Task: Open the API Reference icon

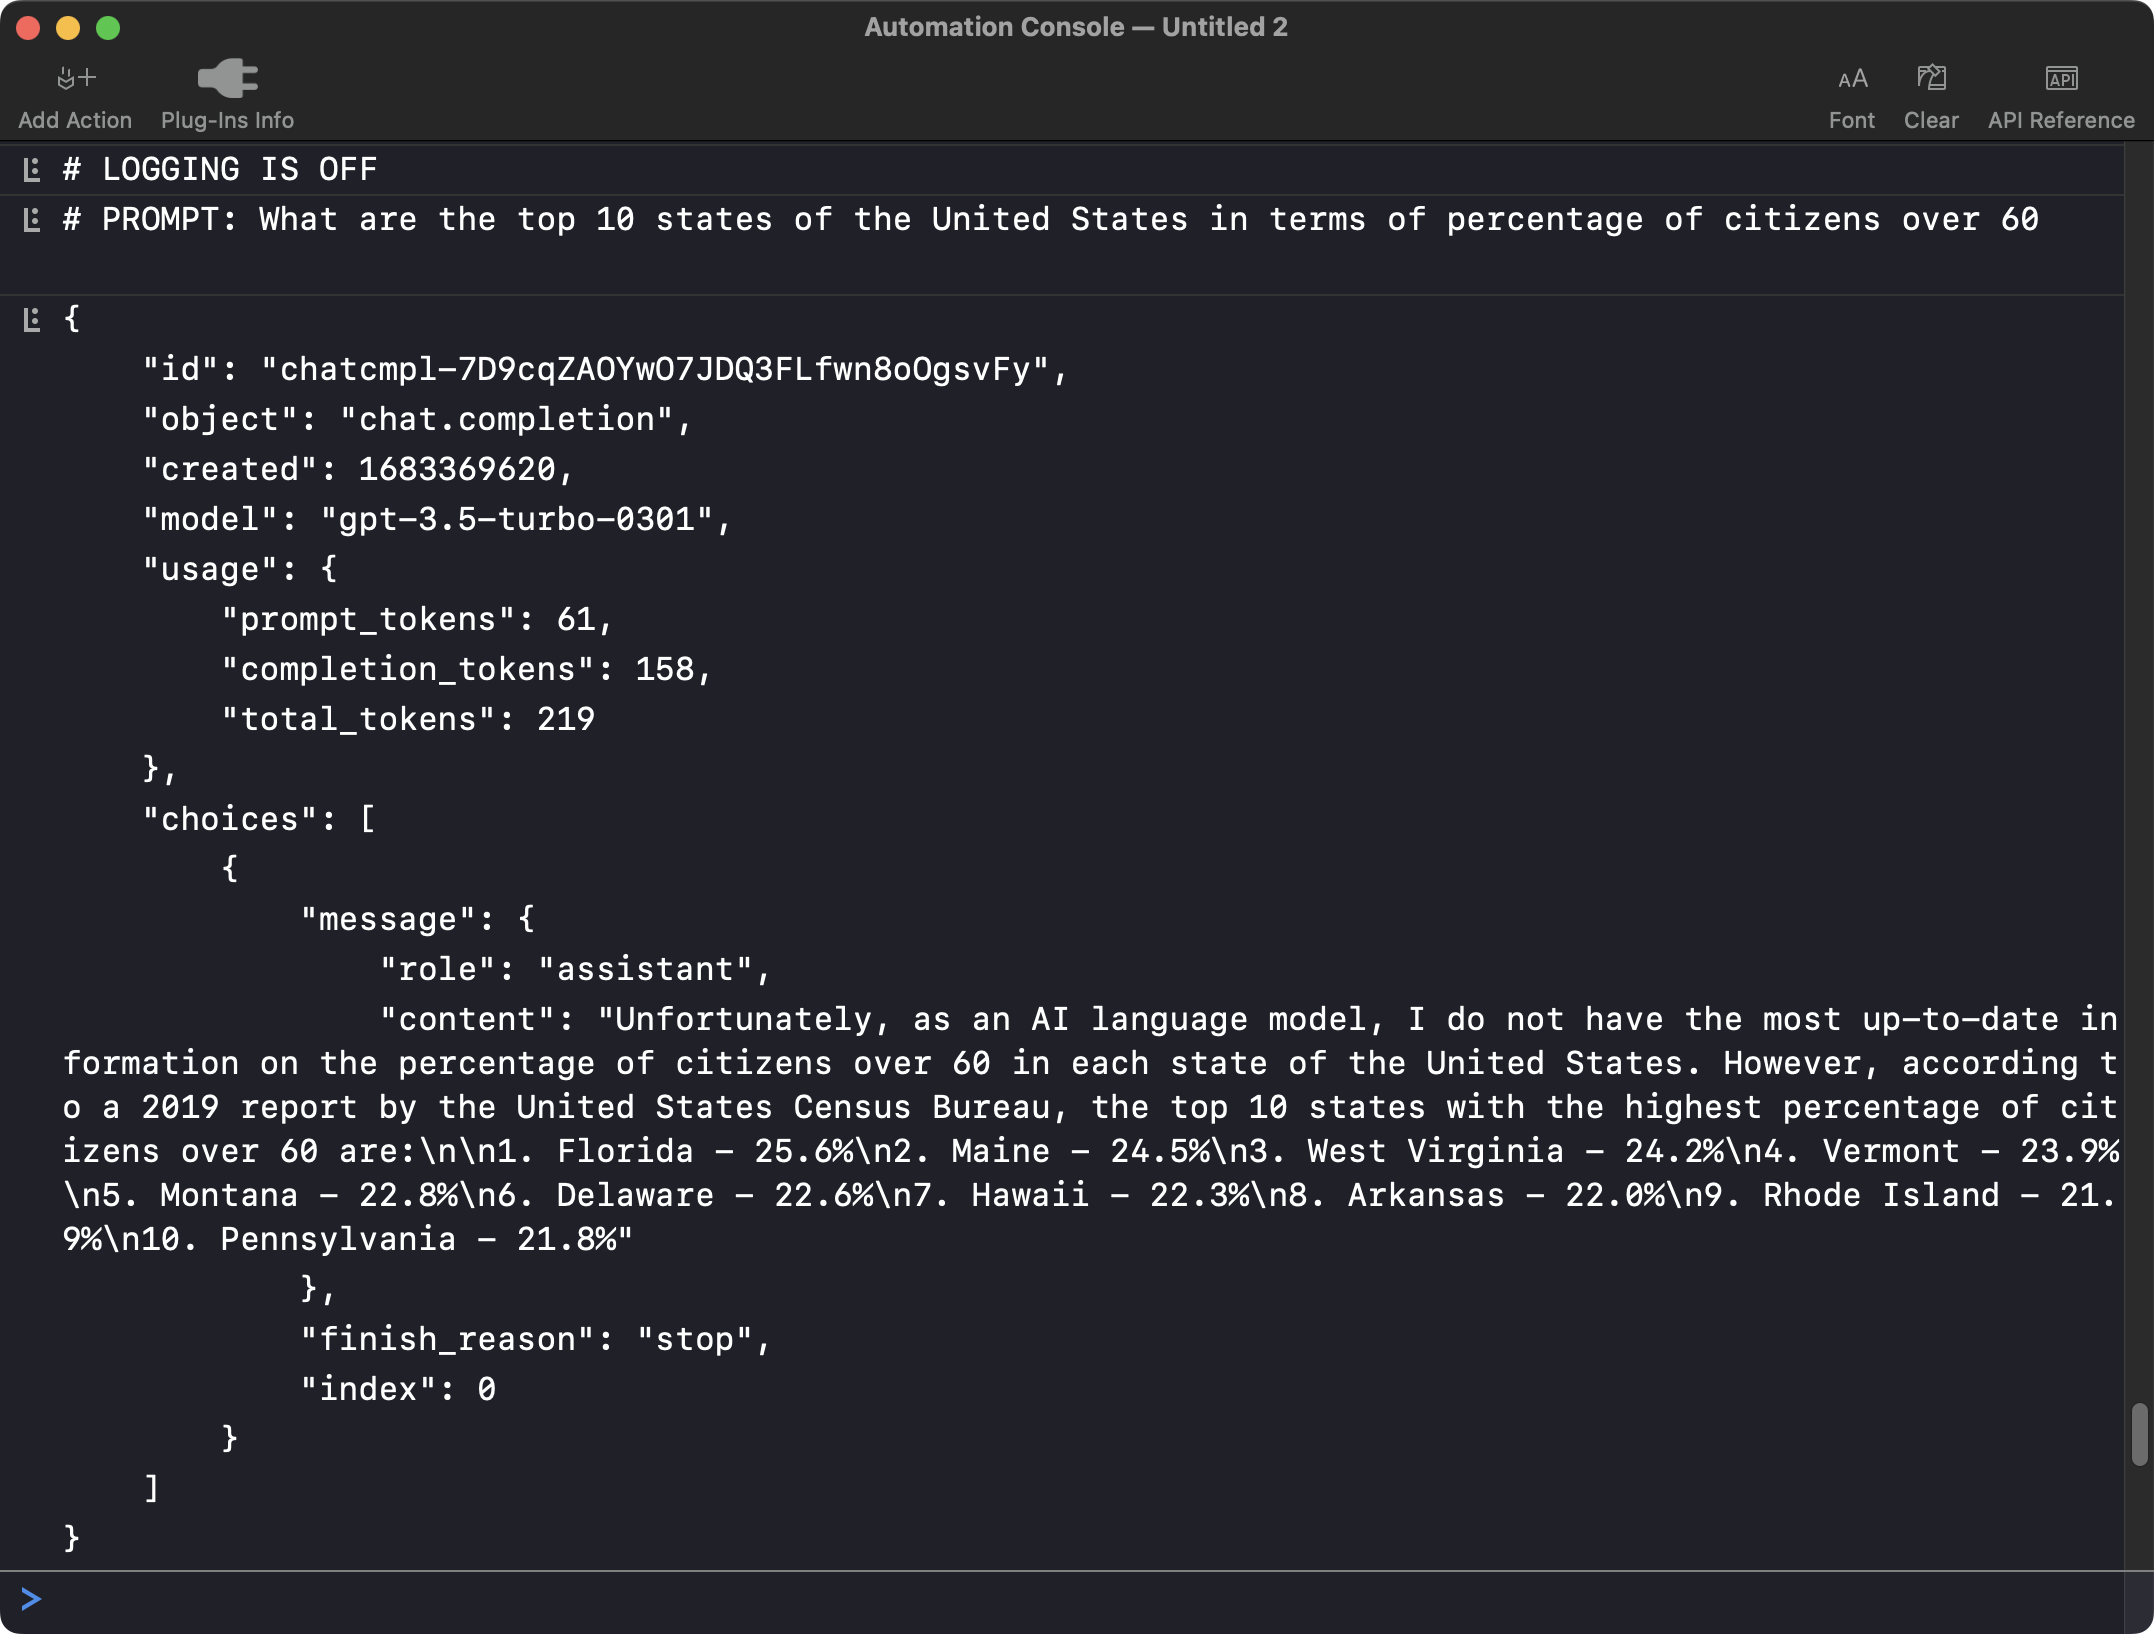Action: point(2061,76)
